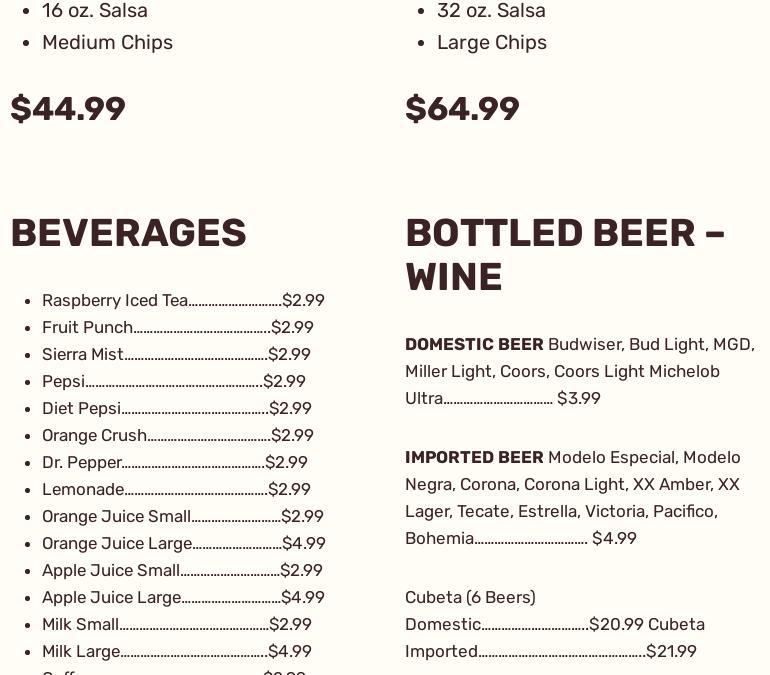Select the $64.99 price text
770x675 pixels.
462,109
